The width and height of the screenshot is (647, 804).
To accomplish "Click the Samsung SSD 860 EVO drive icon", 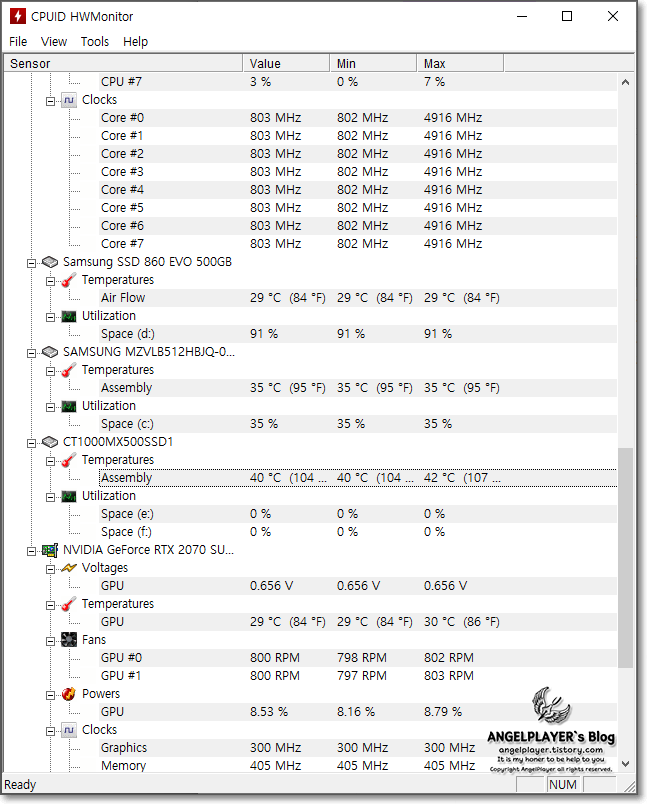I will point(50,262).
